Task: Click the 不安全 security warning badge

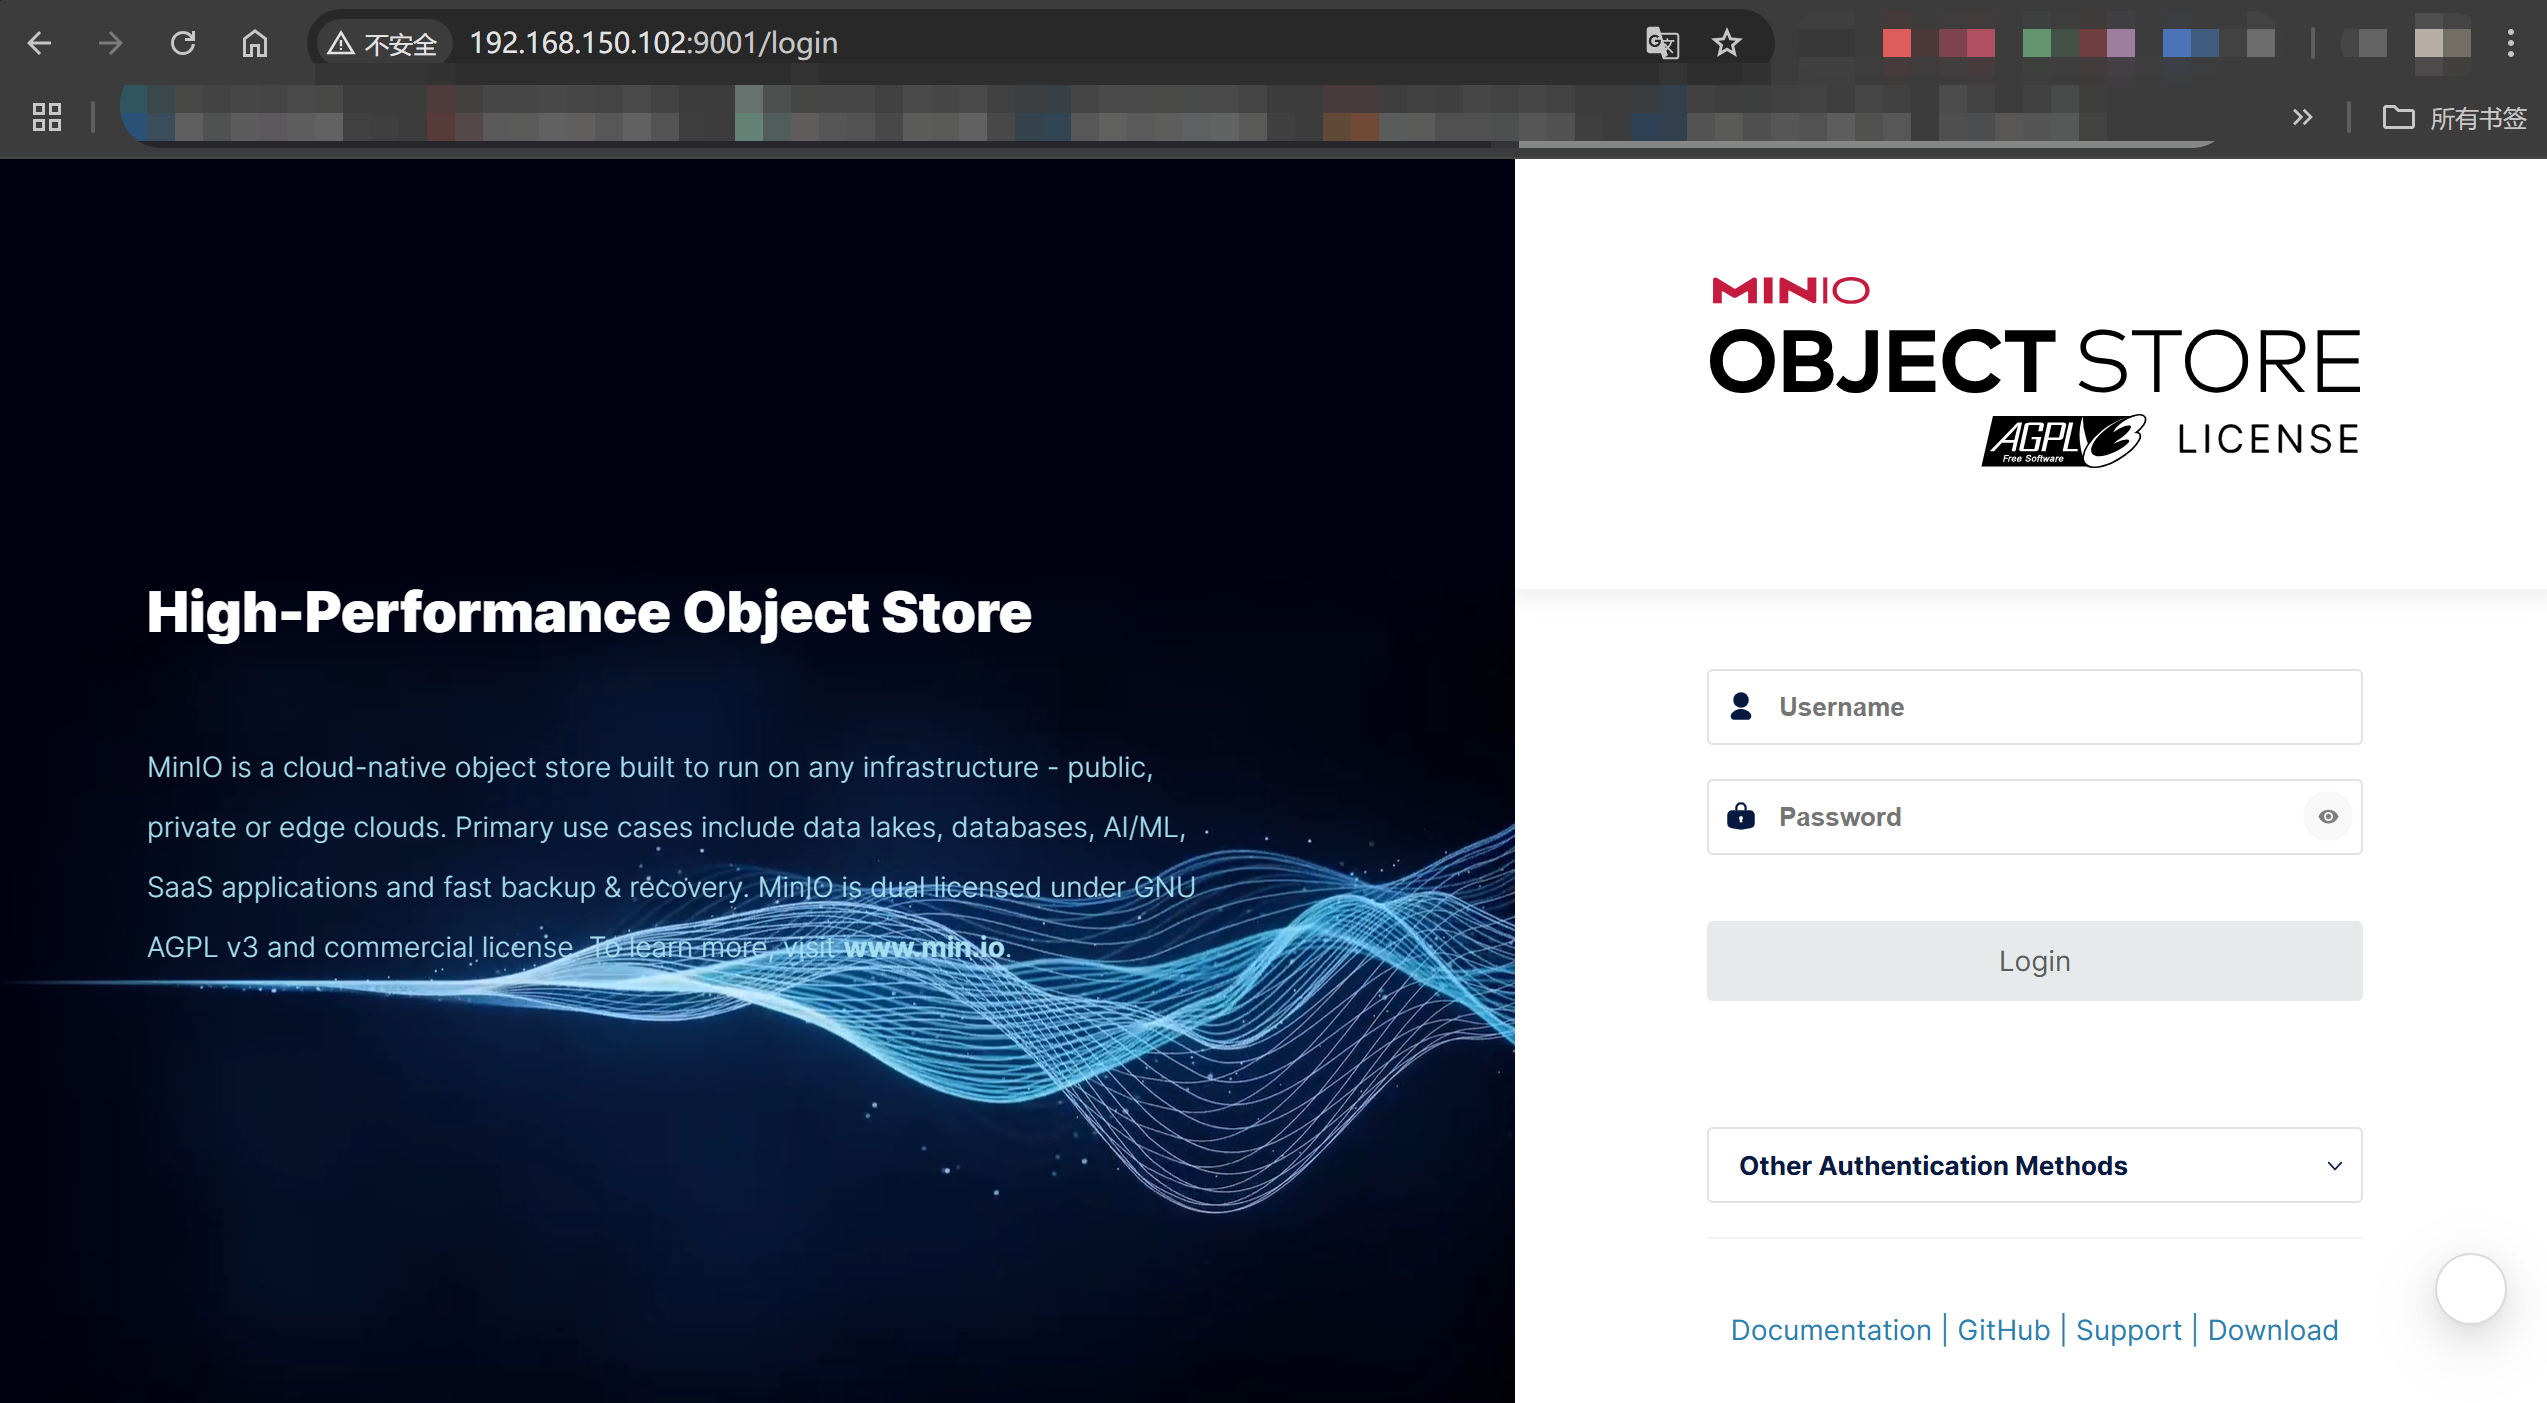Action: (x=384, y=43)
